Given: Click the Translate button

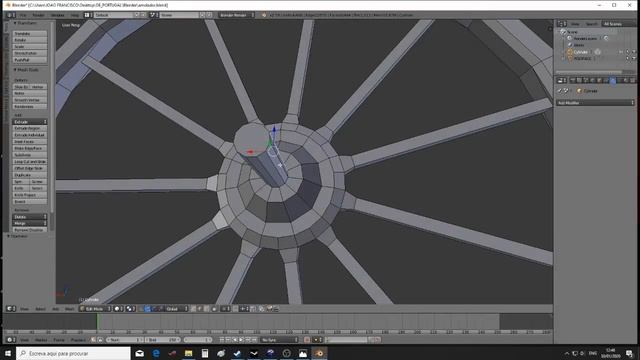Looking at the screenshot, I should [x=30, y=33].
